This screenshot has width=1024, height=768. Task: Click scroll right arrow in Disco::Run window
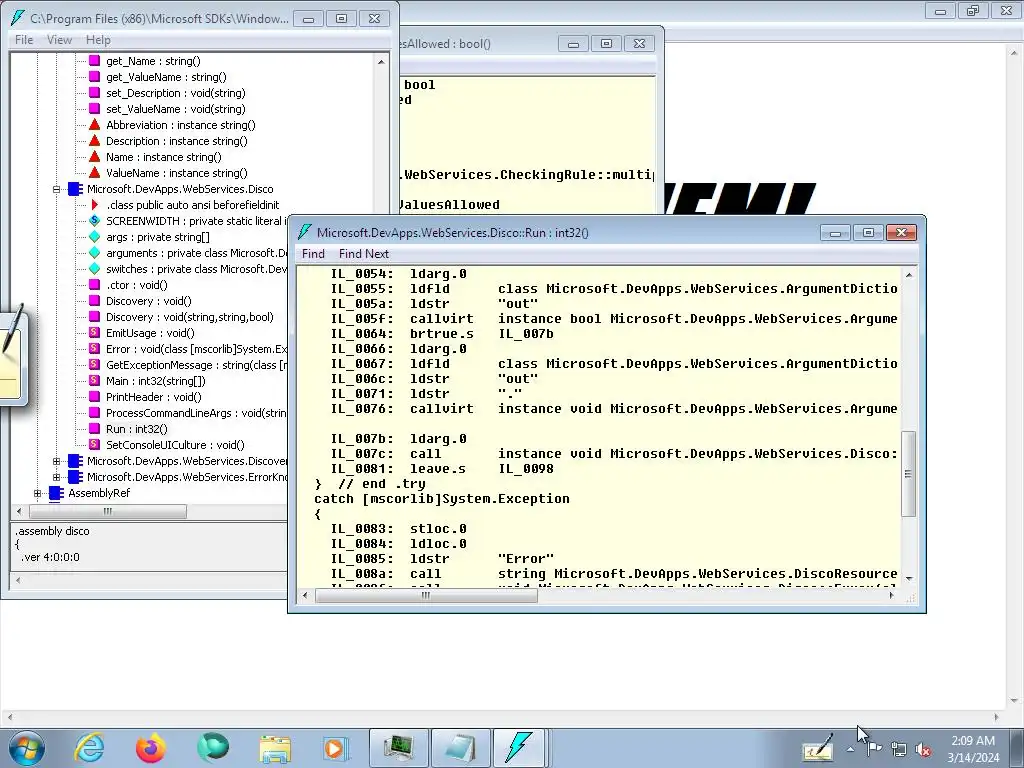coord(891,595)
